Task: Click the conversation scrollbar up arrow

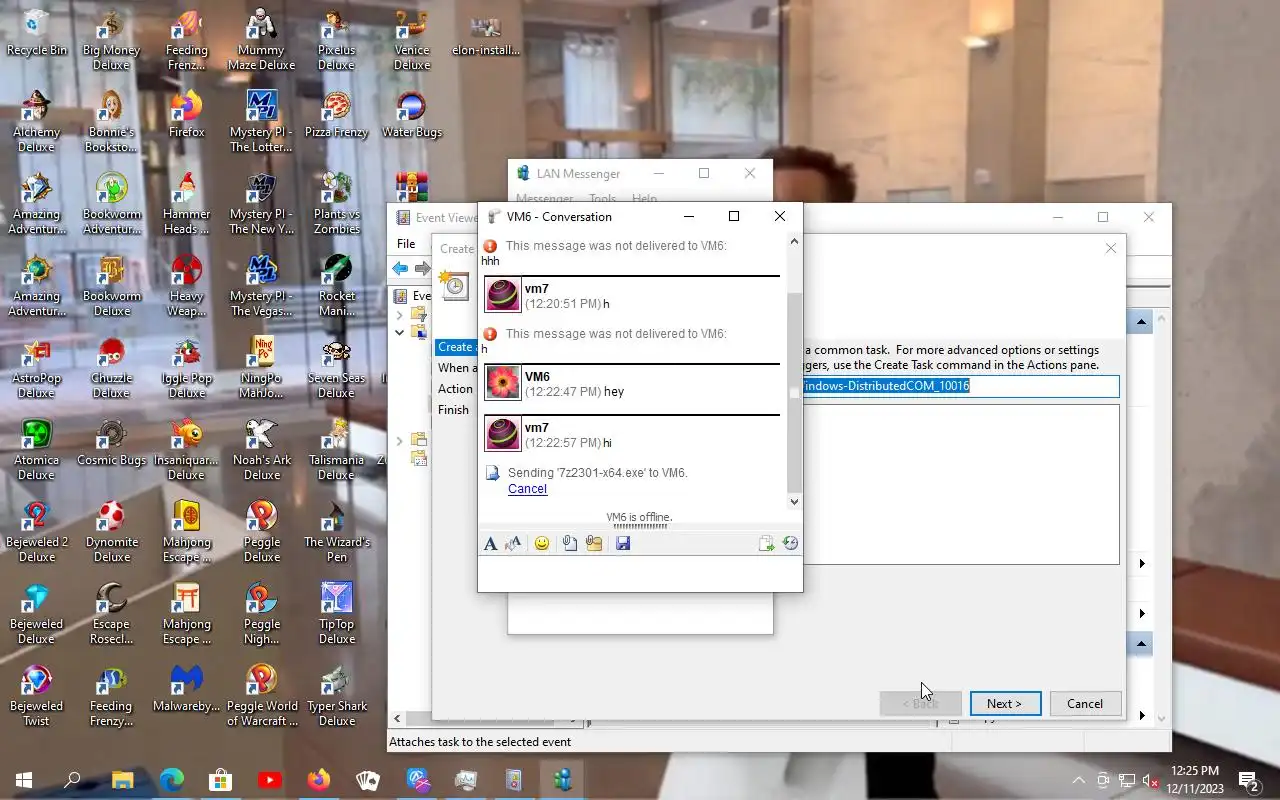Action: [795, 241]
